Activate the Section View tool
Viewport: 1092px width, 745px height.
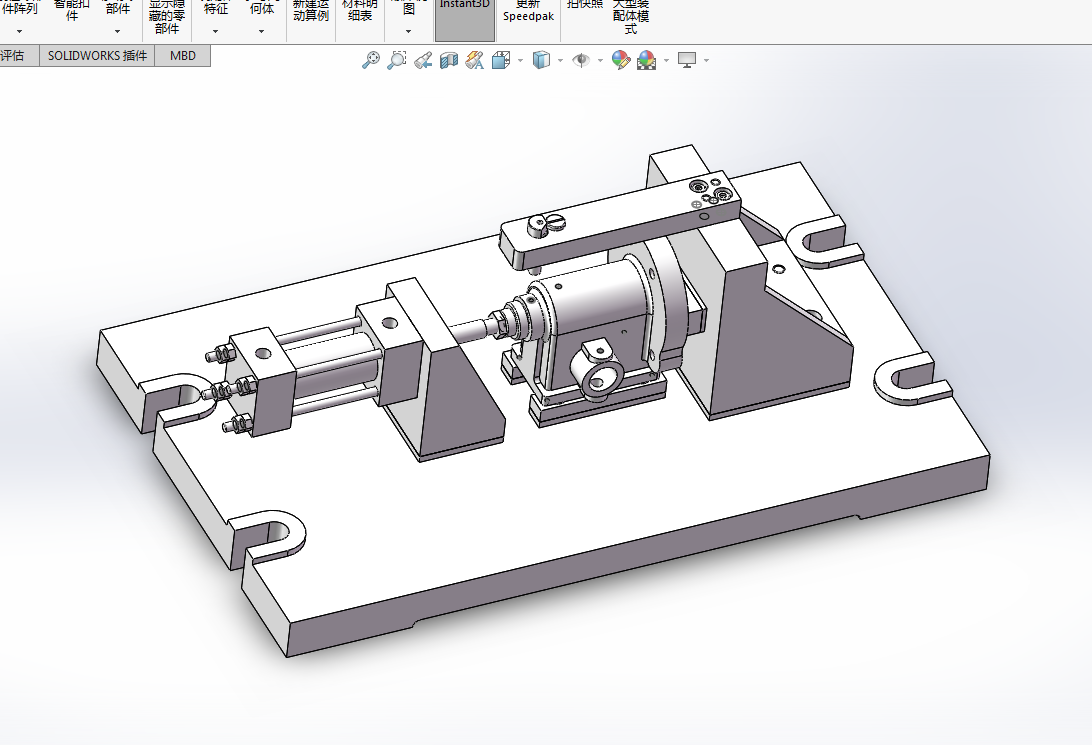pos(448,61)
